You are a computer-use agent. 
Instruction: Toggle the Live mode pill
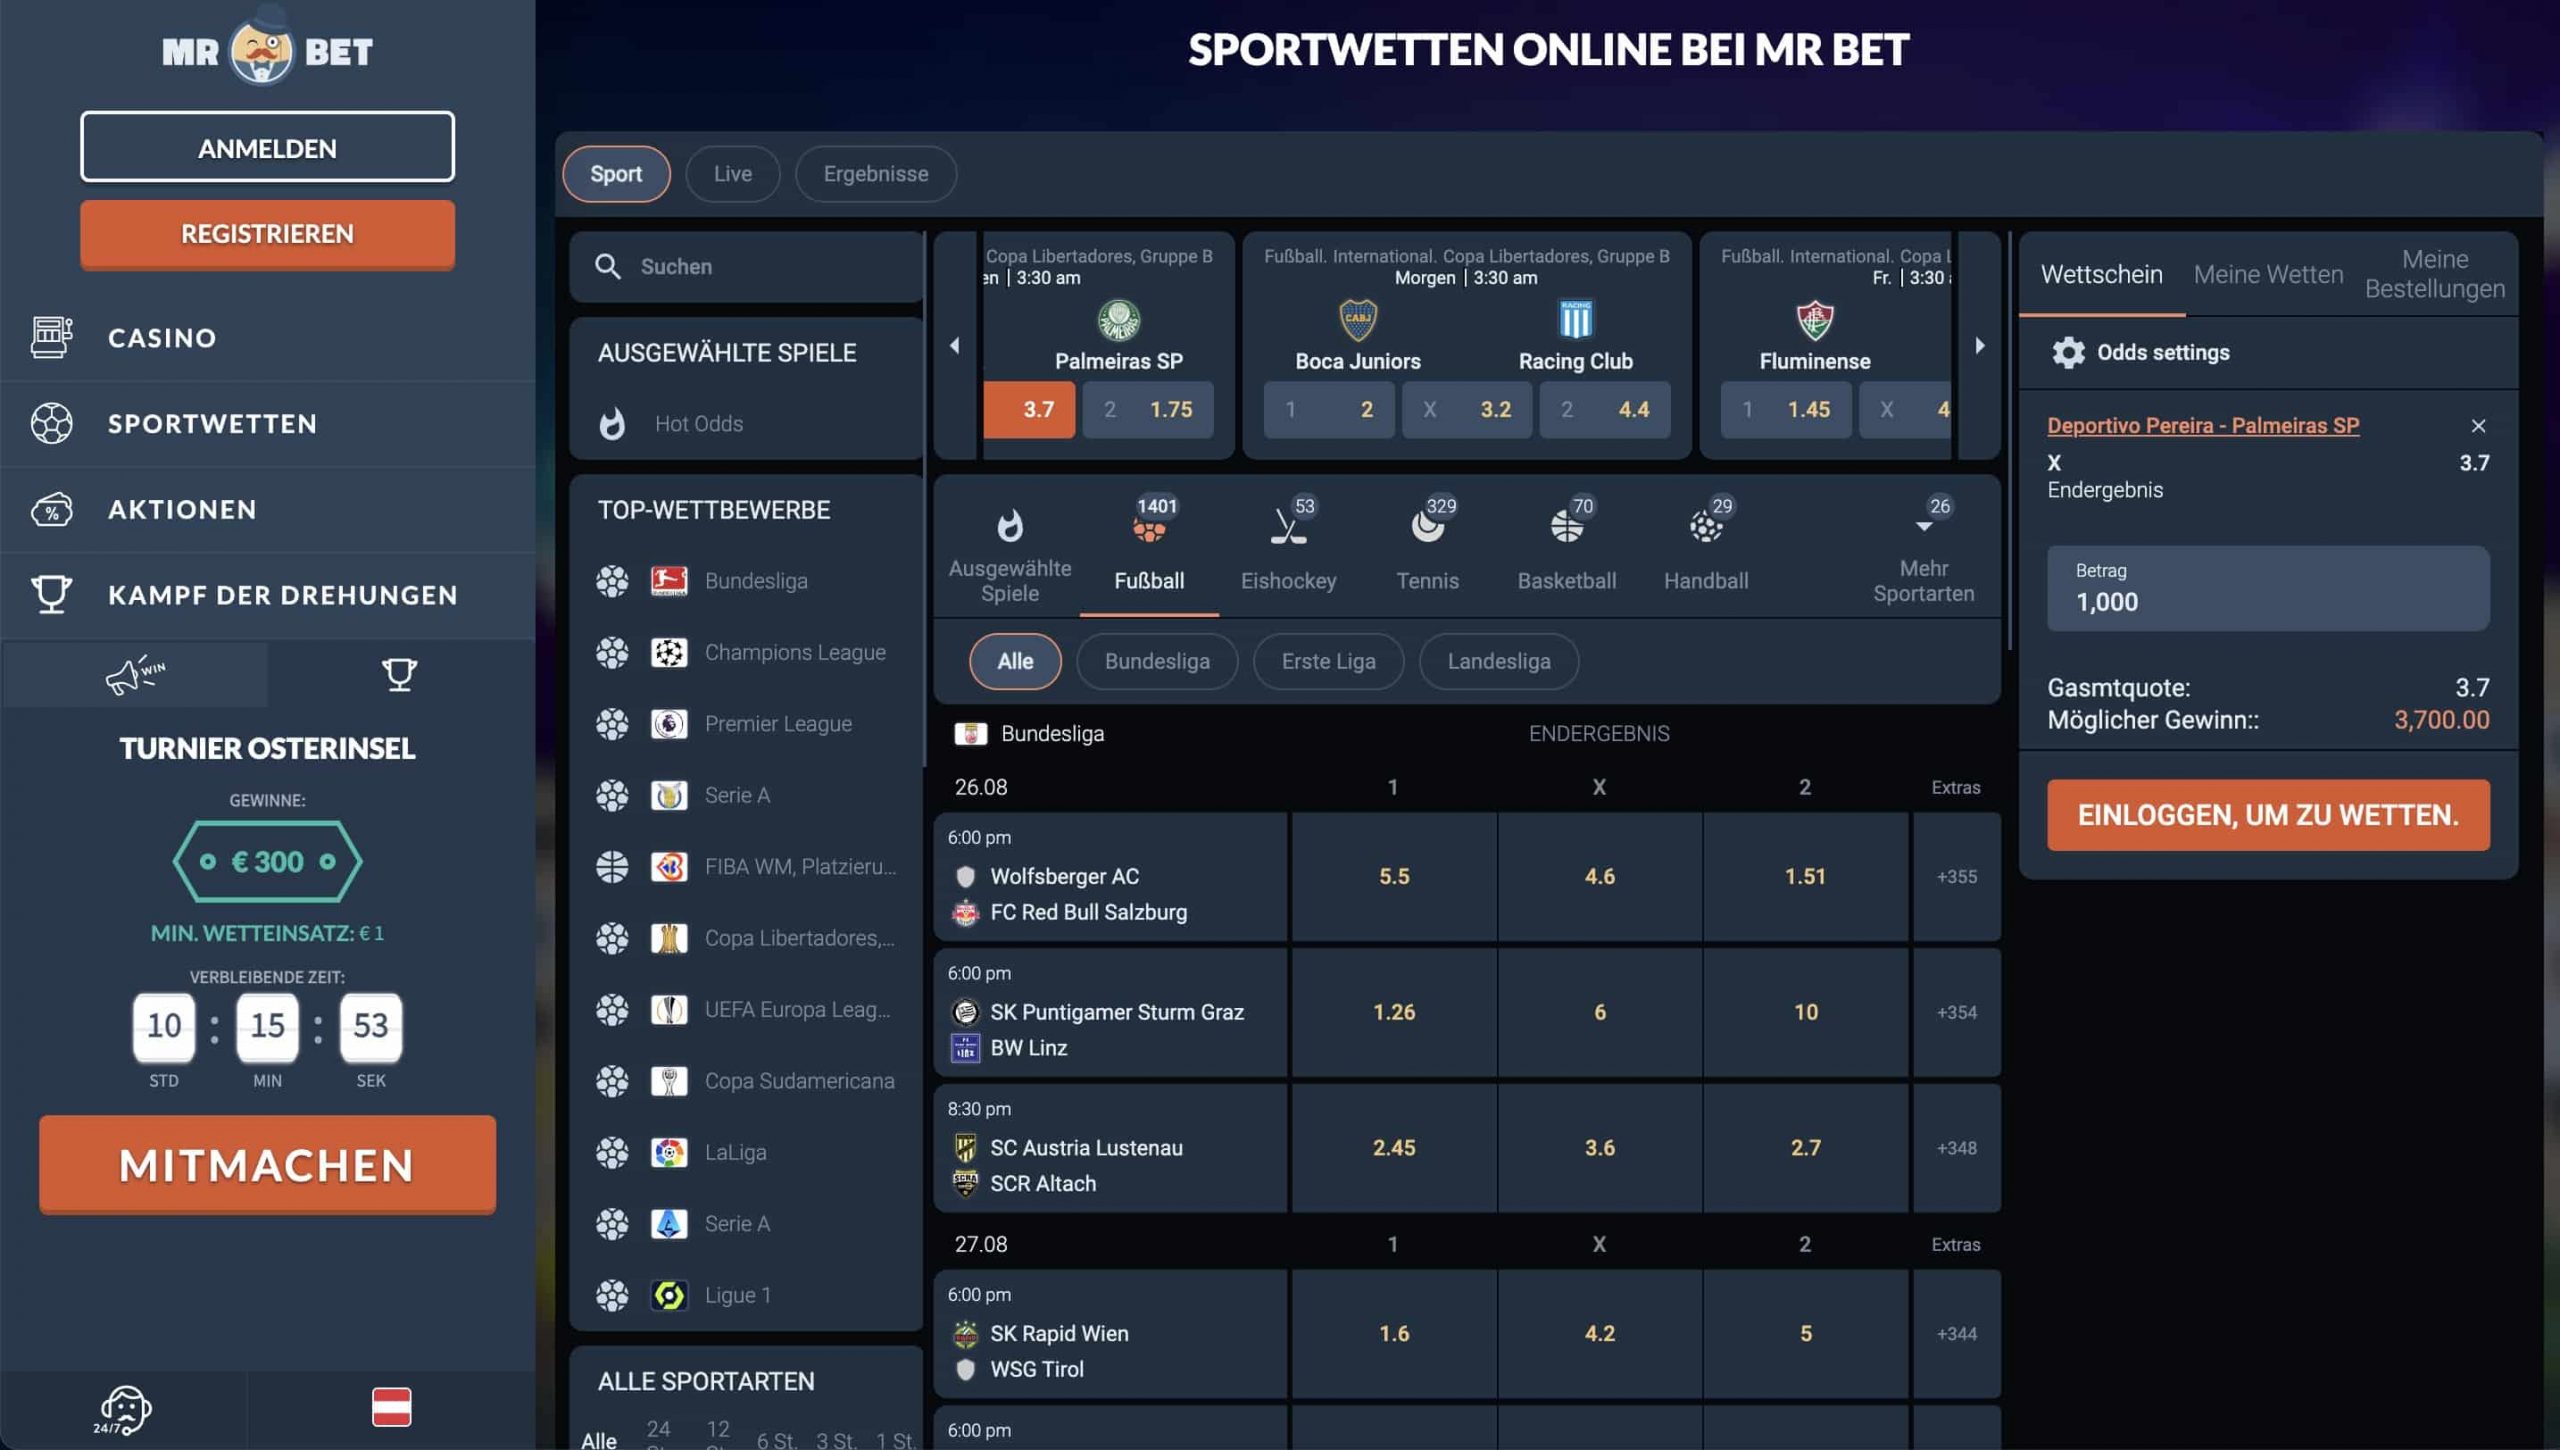[x=732, y=174]
